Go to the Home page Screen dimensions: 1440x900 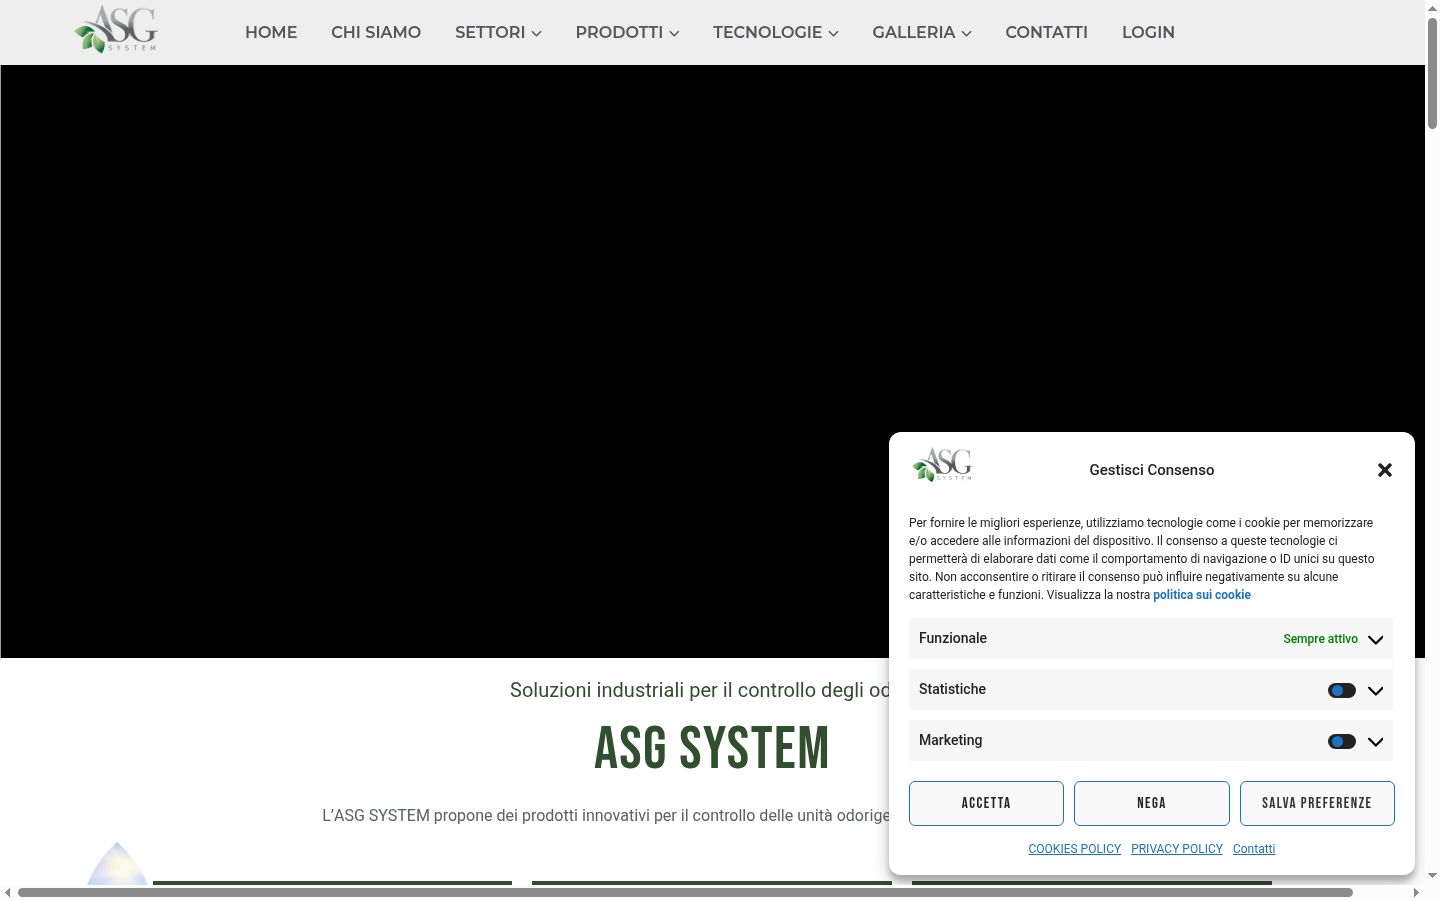[271, 32]
